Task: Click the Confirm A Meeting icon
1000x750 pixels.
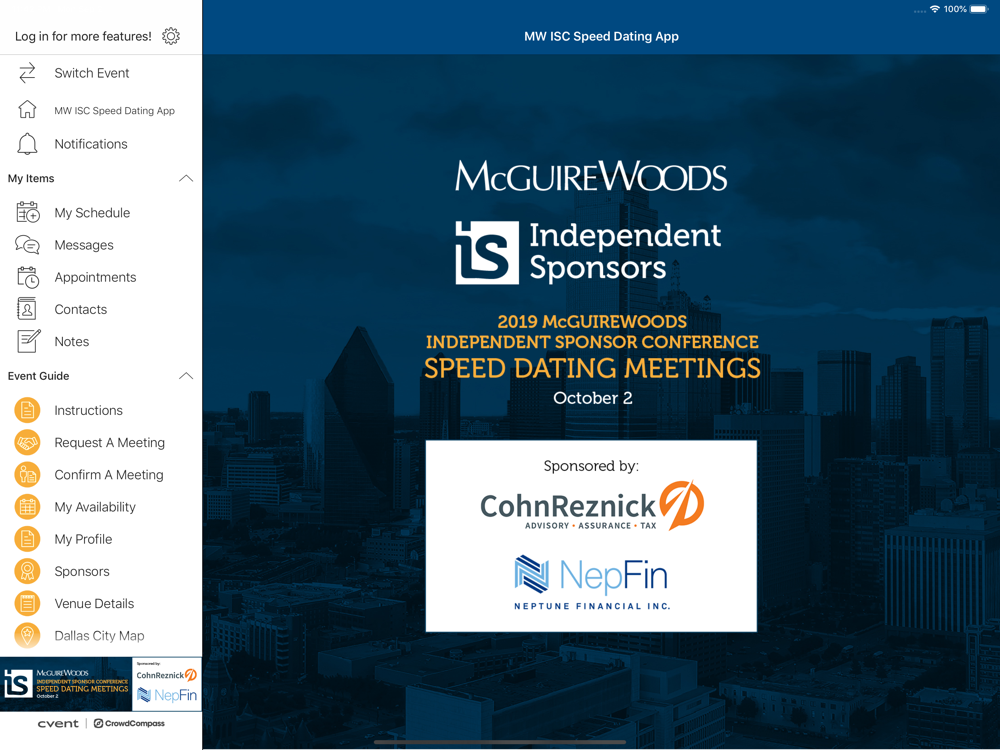Action: click(x=27, y=474)
